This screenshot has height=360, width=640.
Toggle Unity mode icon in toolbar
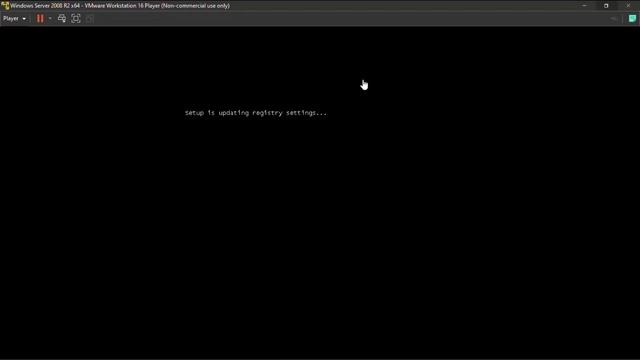[90, 18]
